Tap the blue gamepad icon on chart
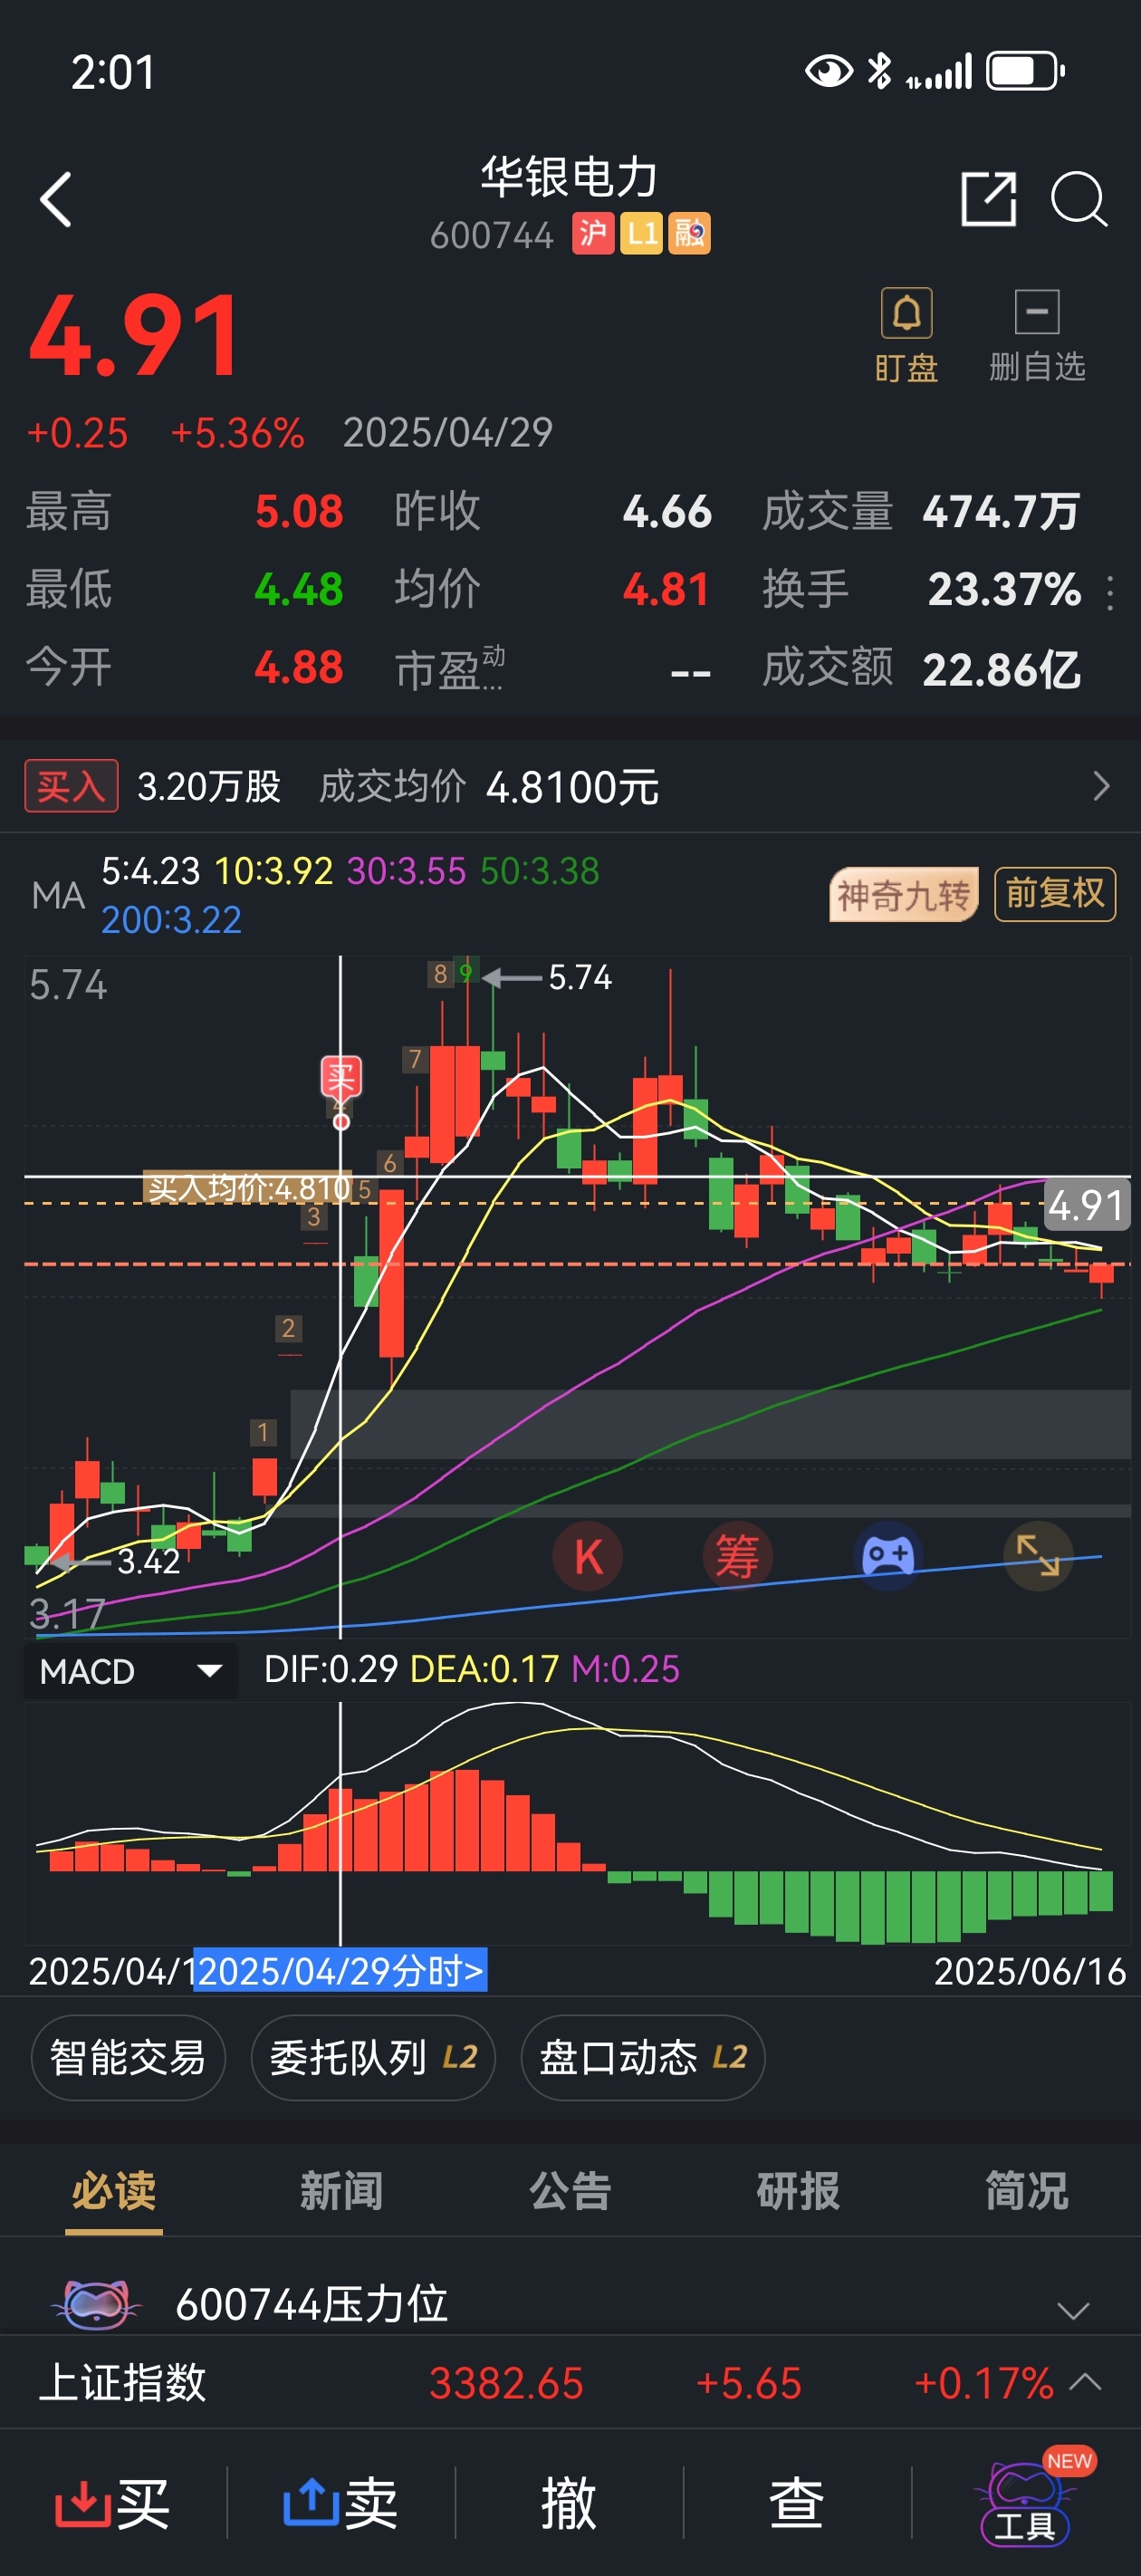The width and height of the screenshot is (1141, 2576). tap(888, 1557)
